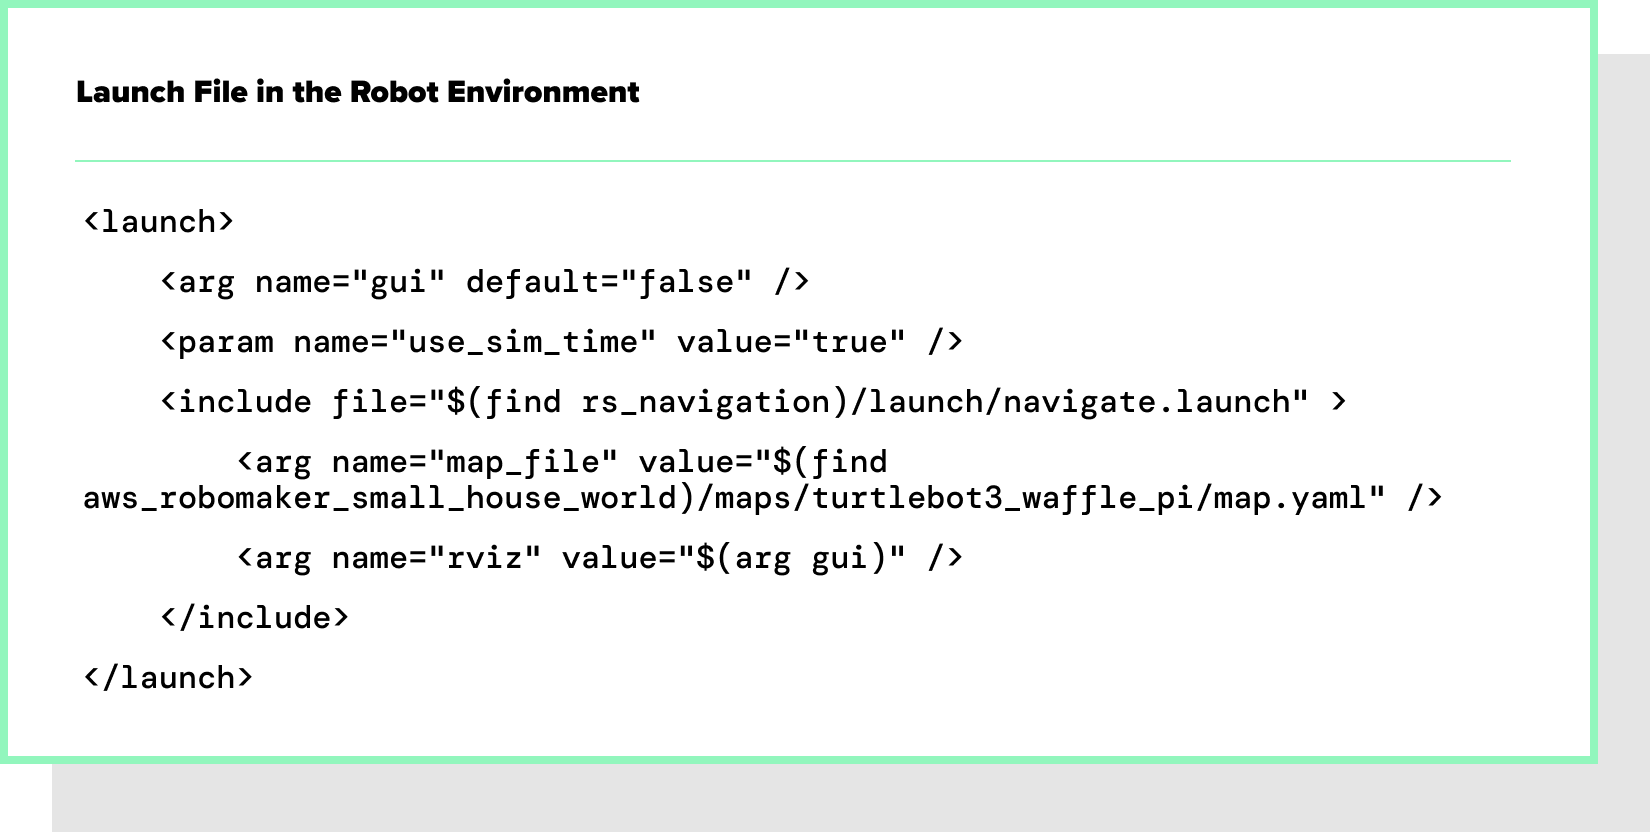Screen dimensions: 1650x832
Task: Click the arg name="map_file" line
Action: tap(562, 462)
